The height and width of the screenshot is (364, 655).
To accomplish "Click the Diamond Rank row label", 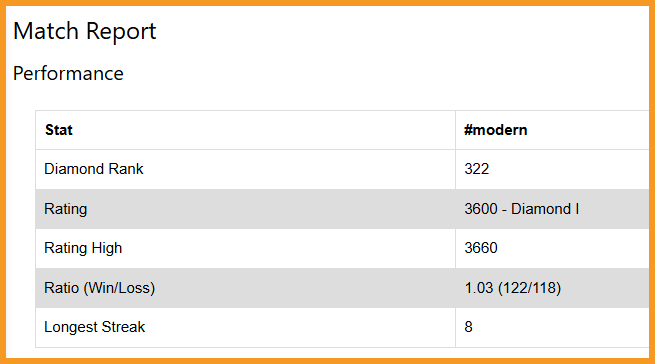I will point(94,169).
